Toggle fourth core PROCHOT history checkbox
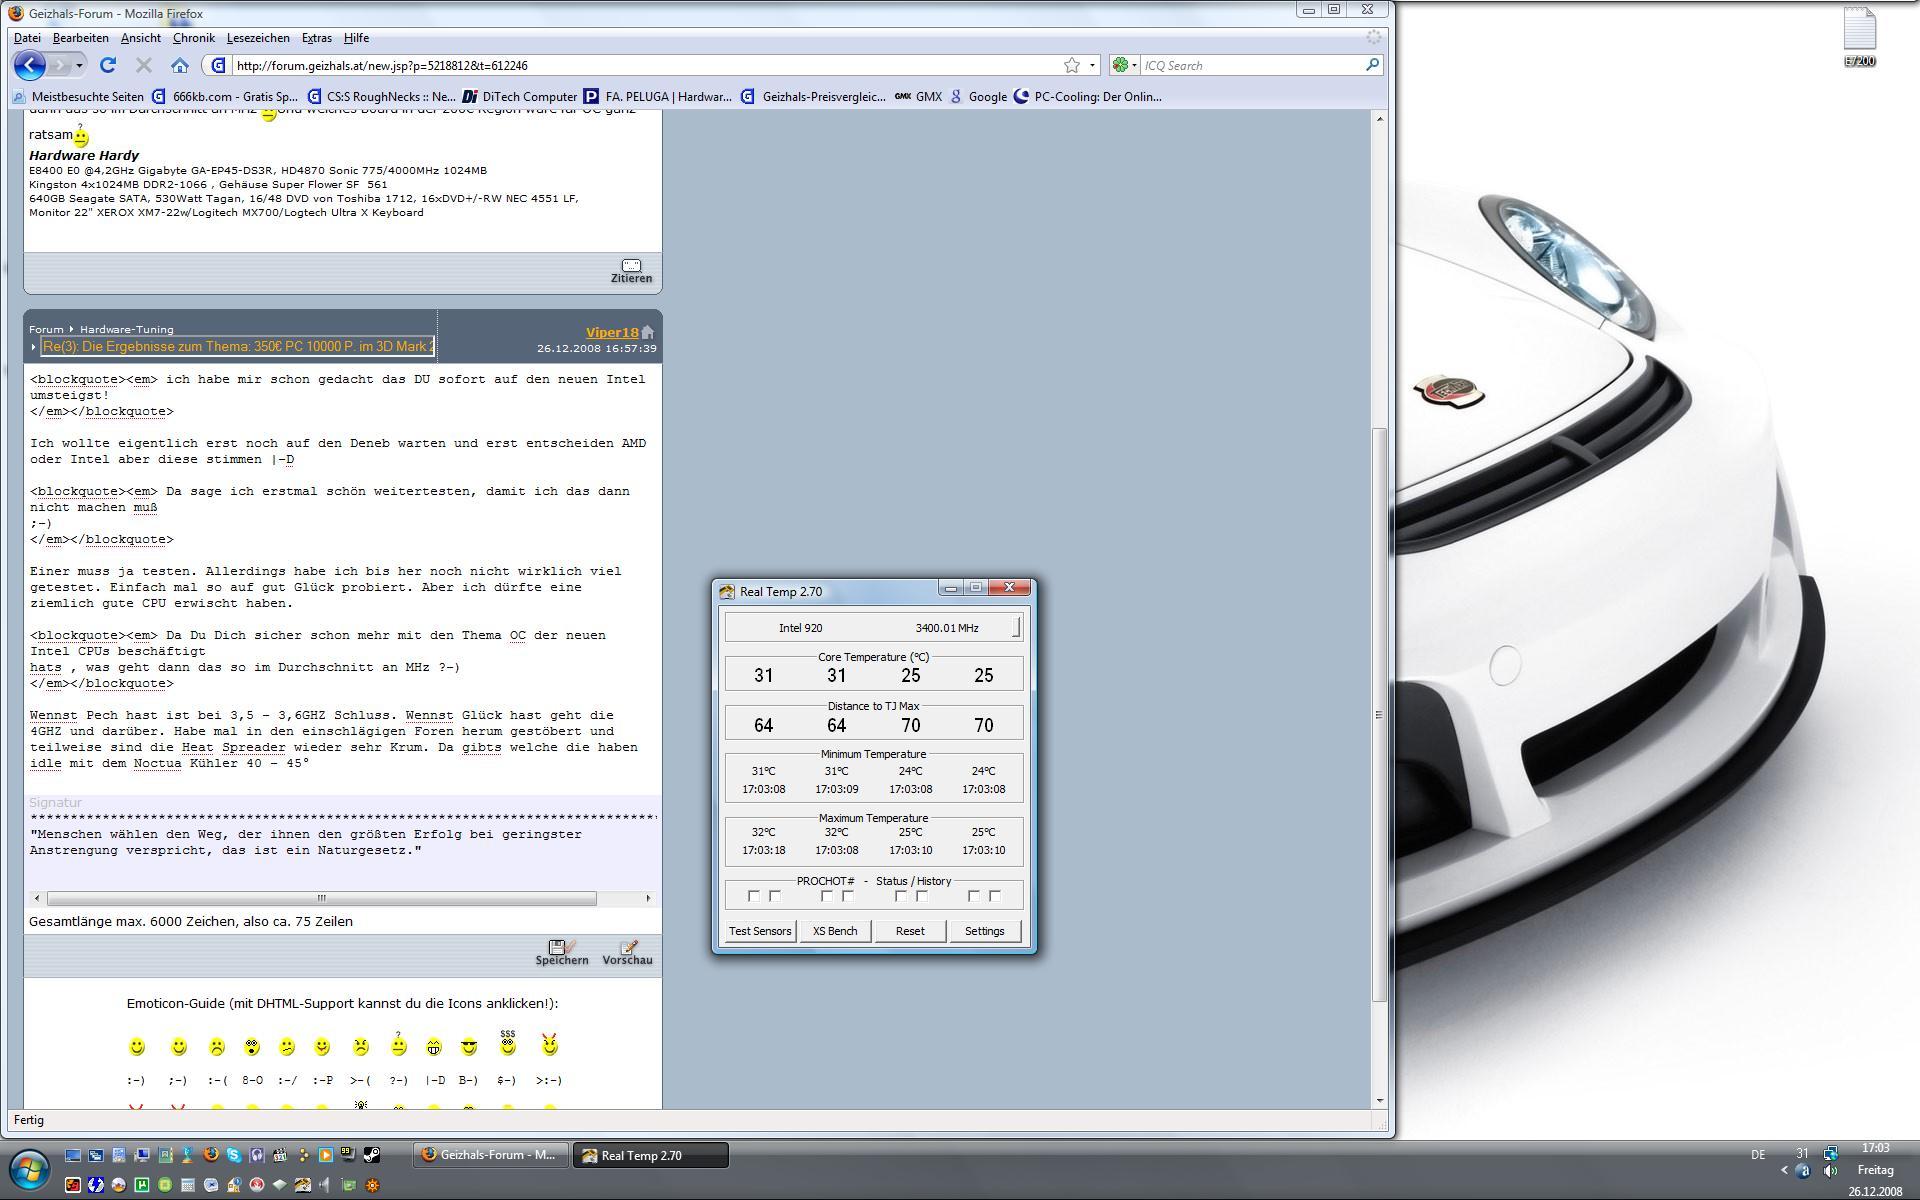The width and height of the screenshot is (1920, 1200). pyautogui.click(x=995, y=896)
